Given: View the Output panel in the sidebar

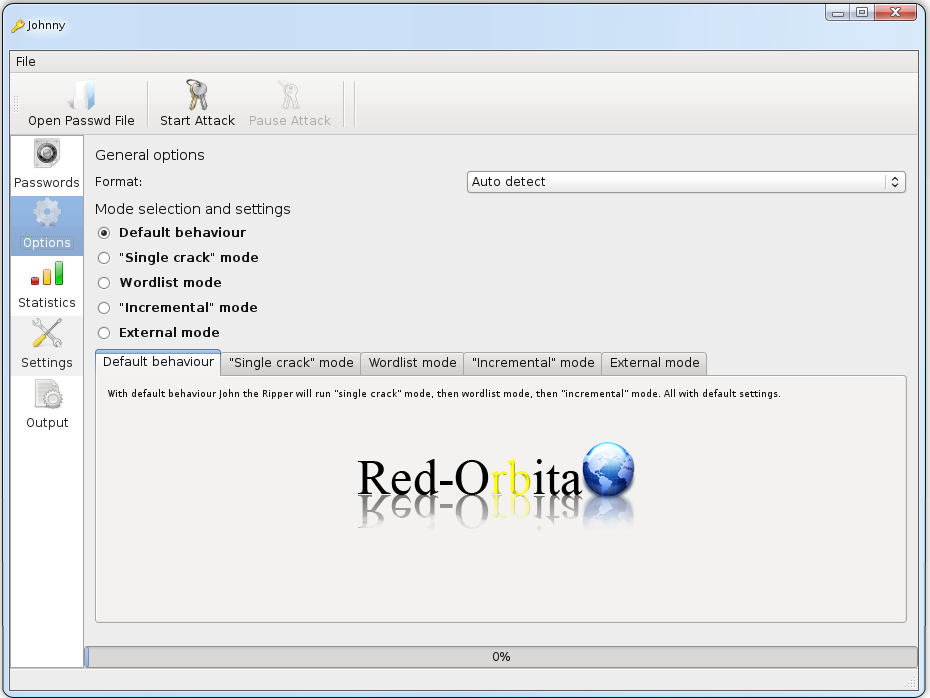Looking at the screenshot, I should click(47, 405).
